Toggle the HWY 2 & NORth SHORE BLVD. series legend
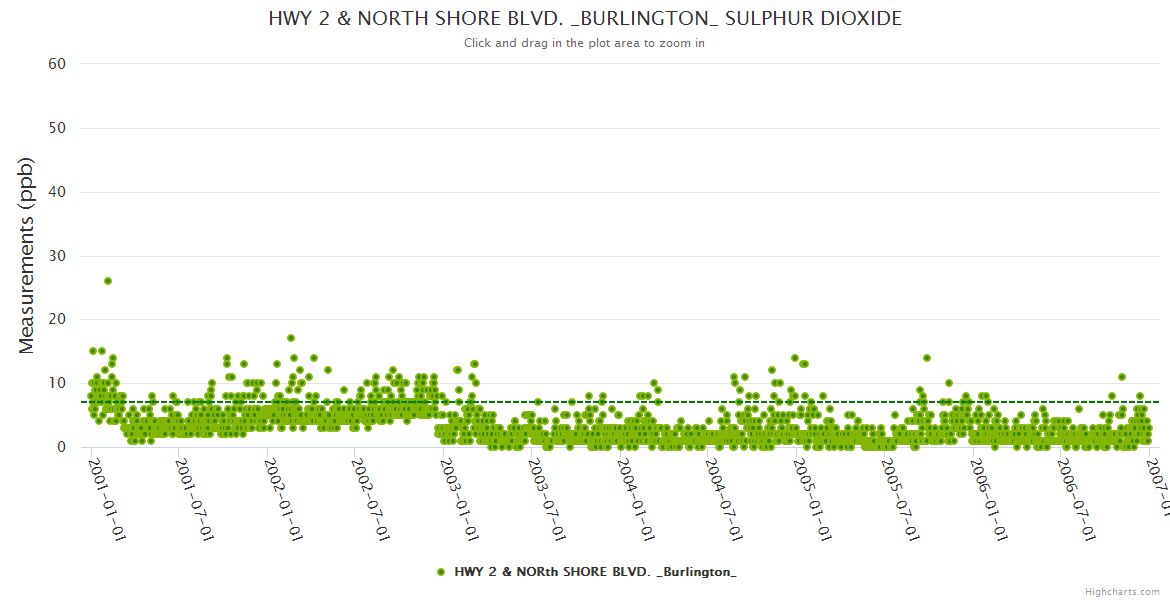 pyautogui.click(x=595, y=572)
